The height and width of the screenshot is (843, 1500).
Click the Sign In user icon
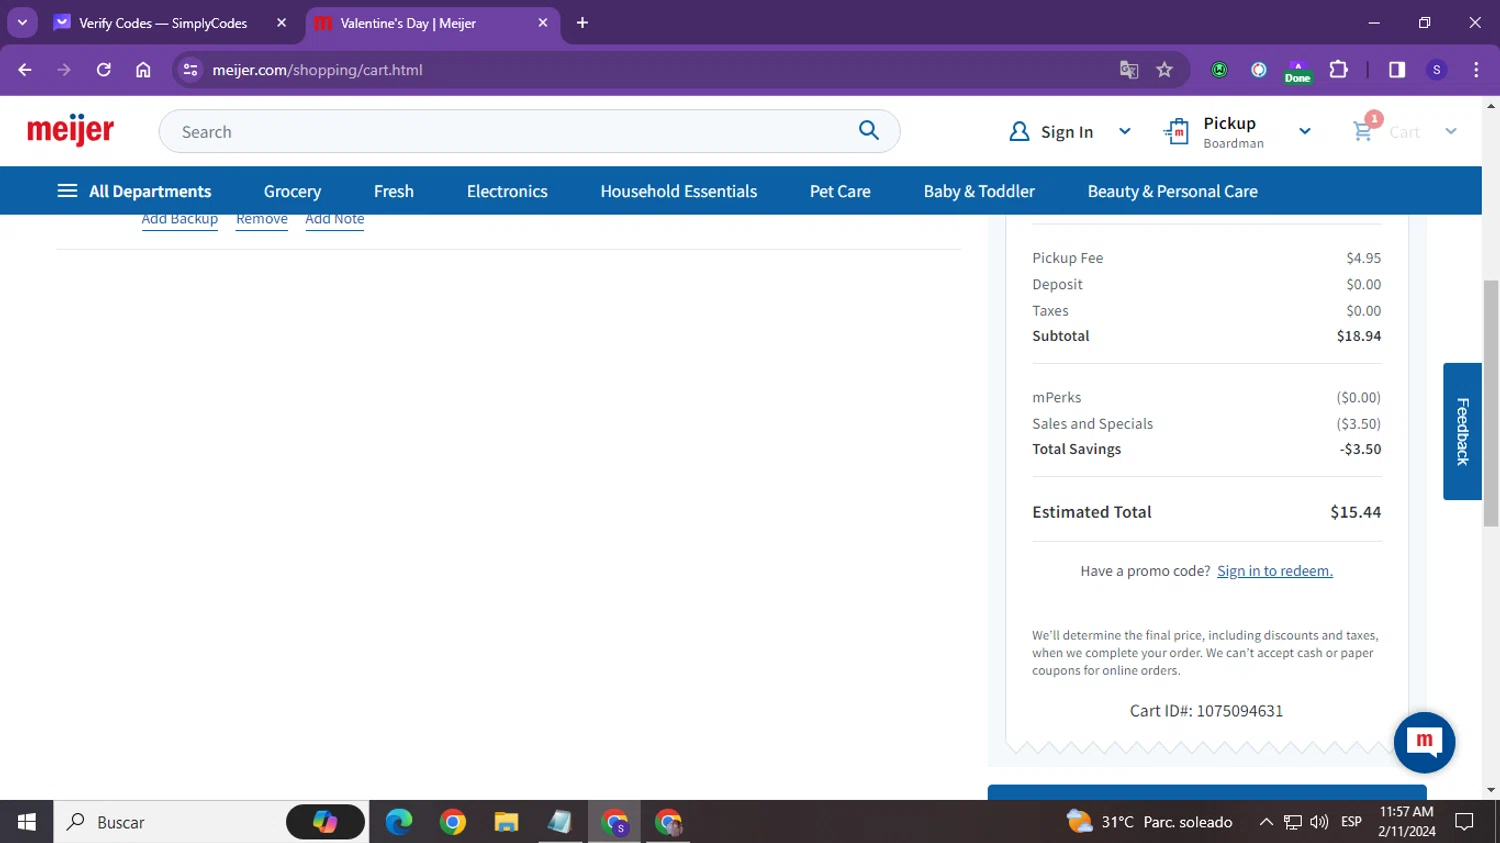(x=1019, y=131)
